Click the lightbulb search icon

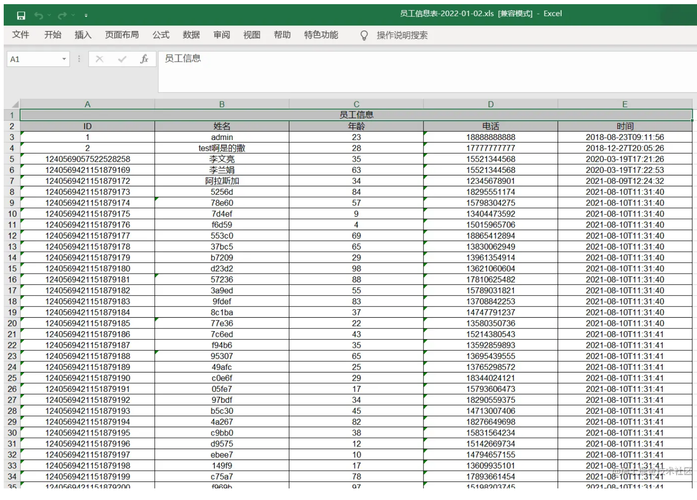click(364, 35)
